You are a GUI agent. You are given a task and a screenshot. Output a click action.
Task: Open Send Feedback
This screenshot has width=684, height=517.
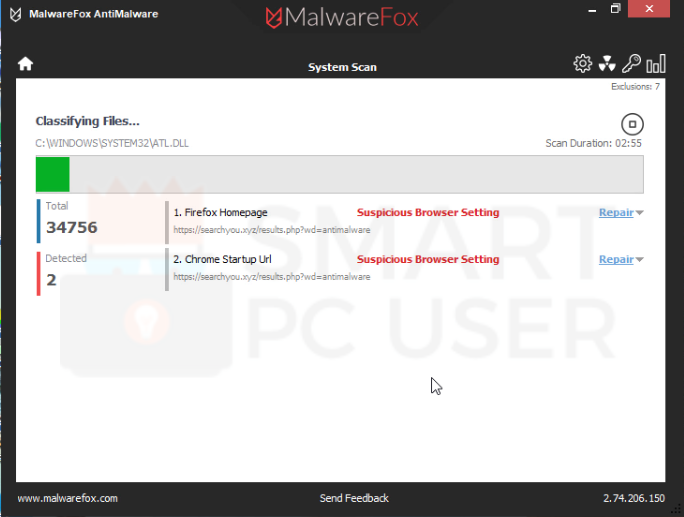coord(354,498)
